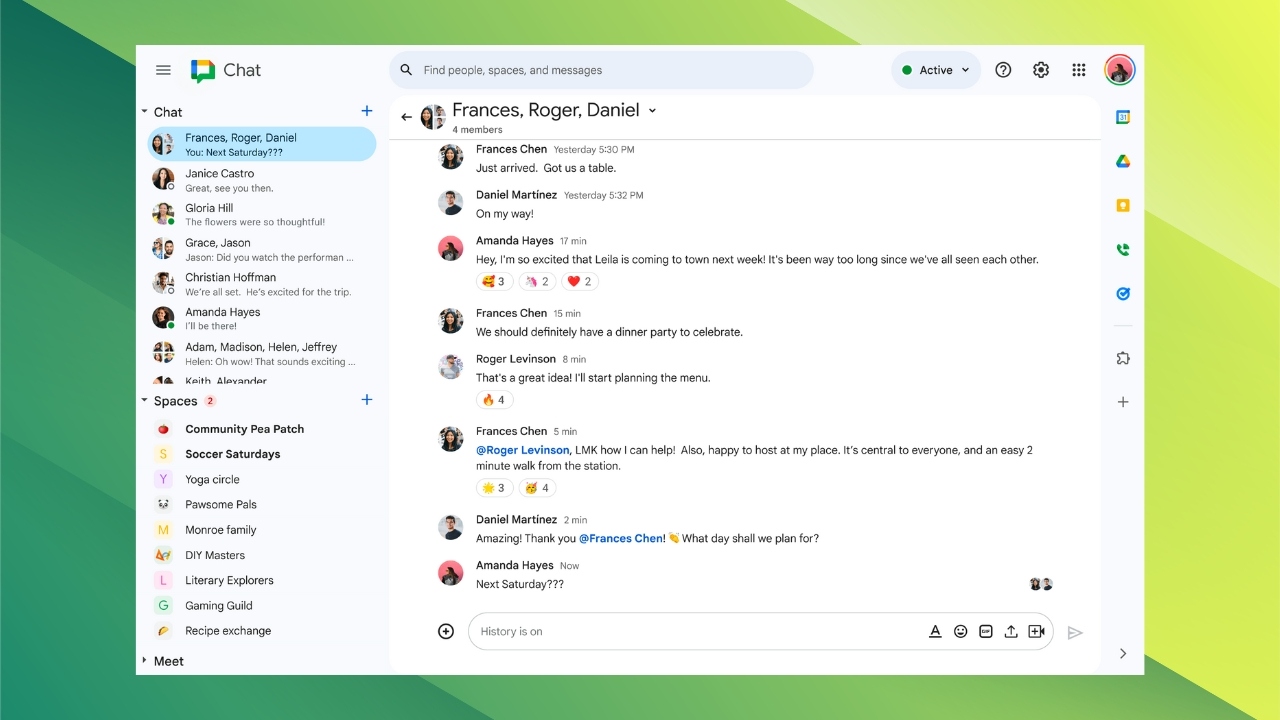Toggle the party face reaction with 4
The height and width of the screenshot is (720, 1280).
point(538,487)
